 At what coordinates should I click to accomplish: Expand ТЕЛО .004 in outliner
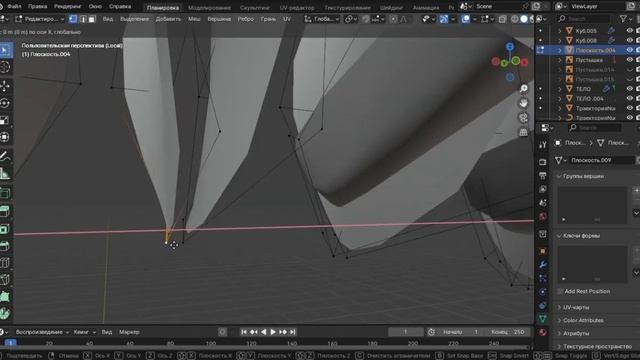pyautogui.click(x=560, y=98)
